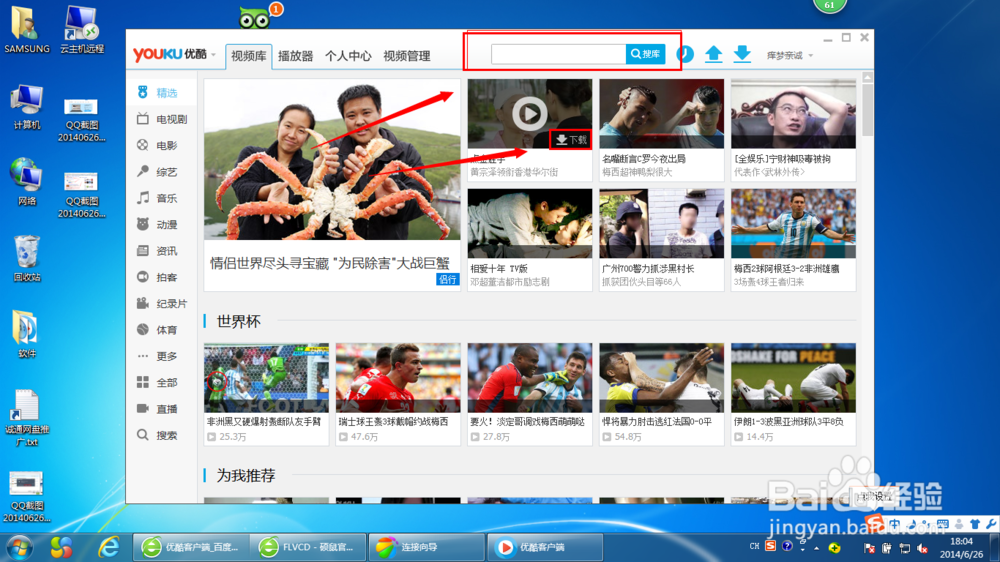Click the 情侣世界尽头寻宝藏 headline
Screen dimensions: 1000x562
tap(330, 263)
